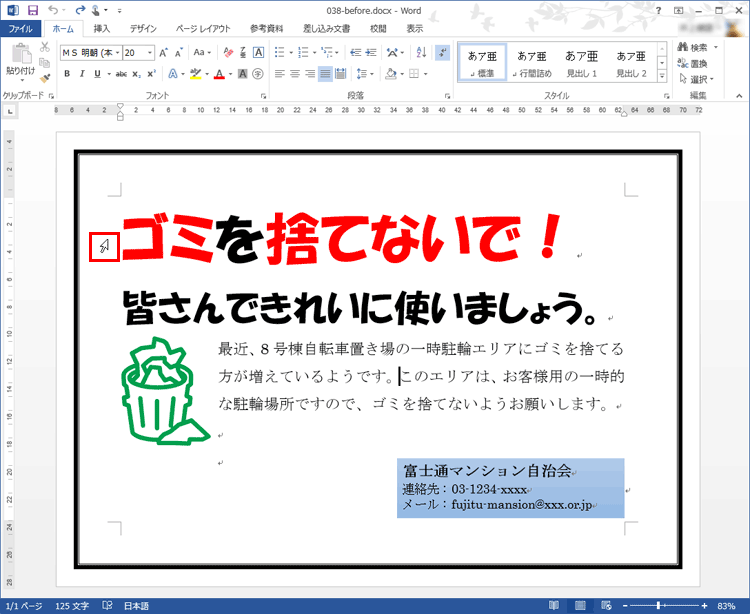Click the Increase Indent icon
The height and width of the screenshot is (614, 750).
[x=371, y=53]
